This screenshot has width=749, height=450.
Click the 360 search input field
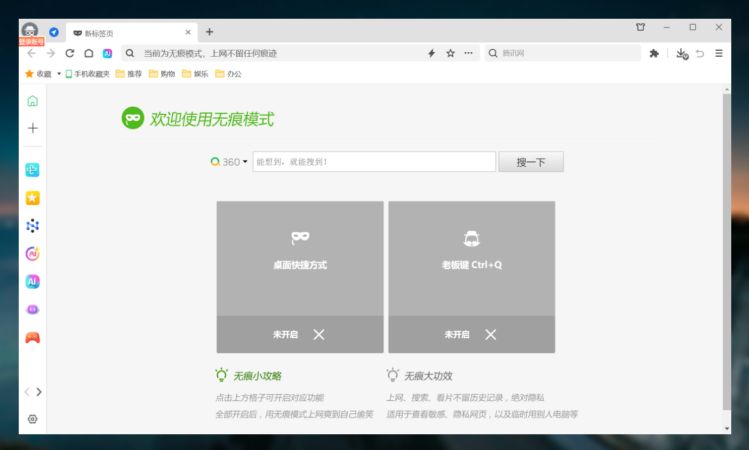click(x=373, y=162)
